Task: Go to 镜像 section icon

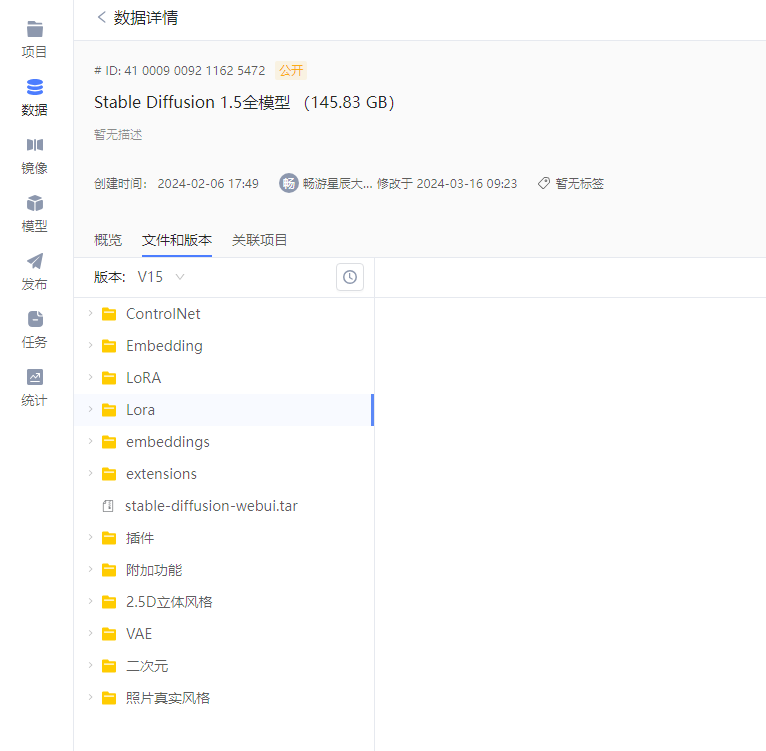Action: 35,145
